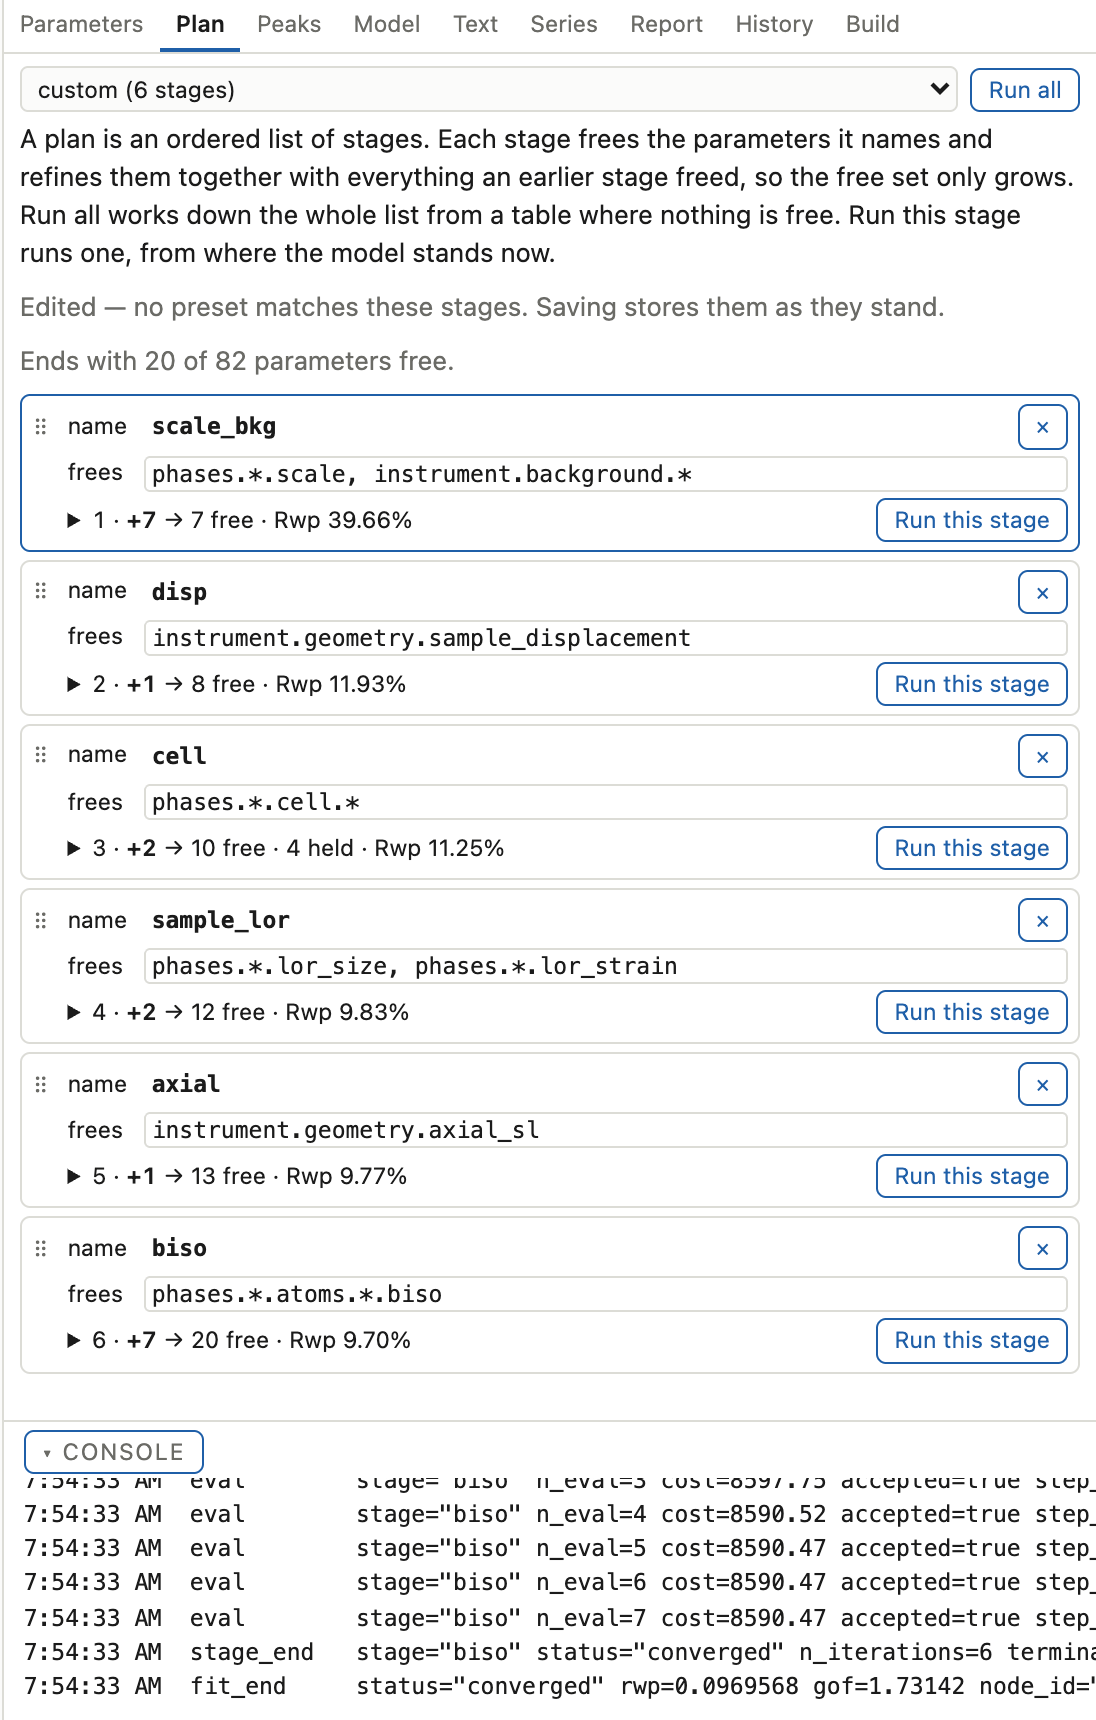Run this stage for biso
The height and width of the screenshot is (1720, 1096).
point(972,1340)
